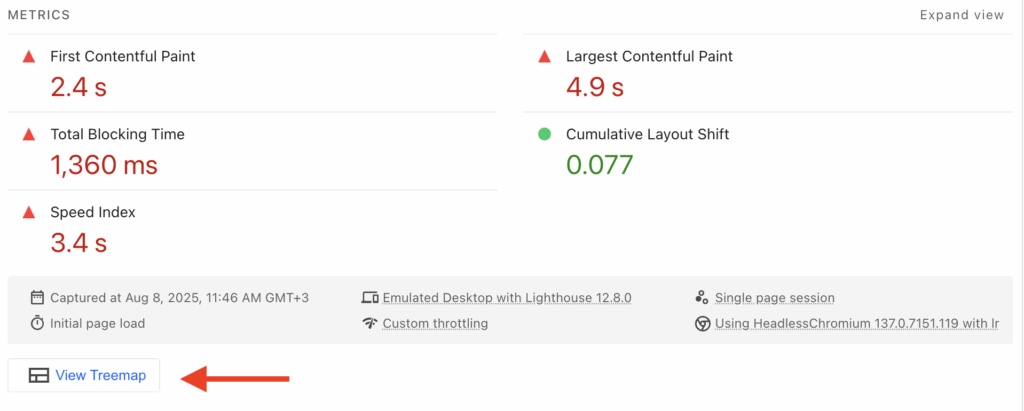Click the red triangle beside First Contentful Paint

click(28, 57)
